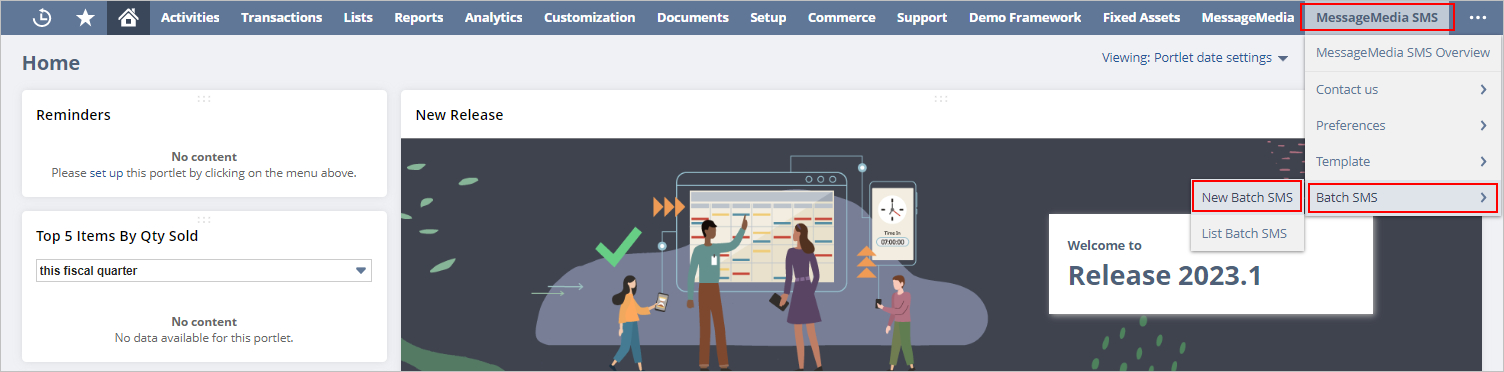Open the Setup menu
This screenshot has height=372, width=1504.
768,18
